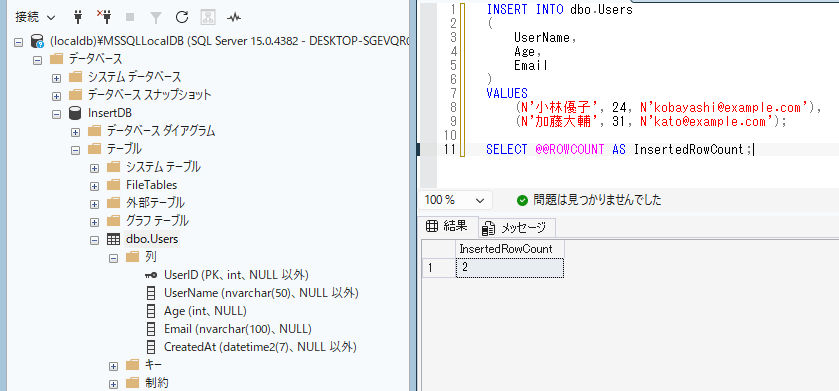Click the column icon beside UserName
The height and width of the screenshot is (391, 839).
click(151, 294)
